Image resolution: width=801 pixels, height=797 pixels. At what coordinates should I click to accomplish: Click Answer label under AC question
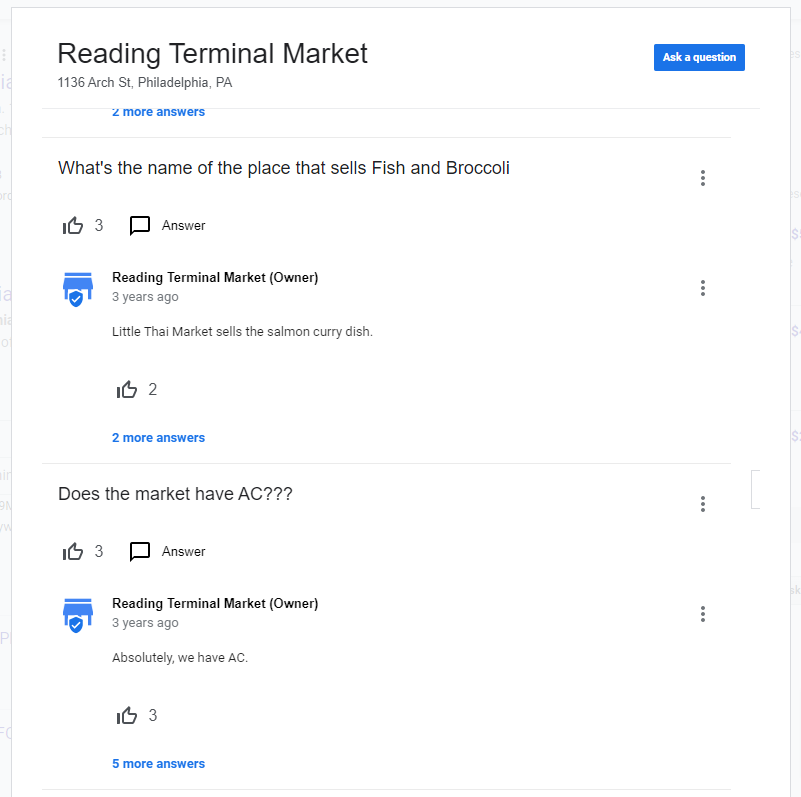pos(183,551)
